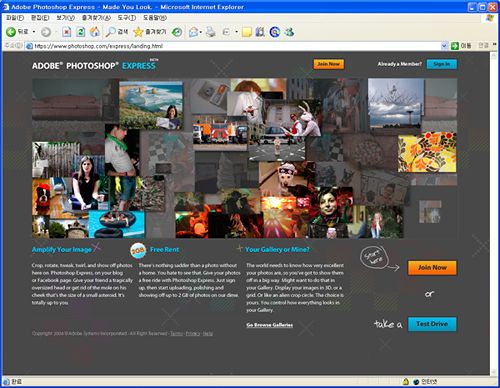Open History with the green clock icon
Screen dimensions: 500x388
tap(177, 32)
